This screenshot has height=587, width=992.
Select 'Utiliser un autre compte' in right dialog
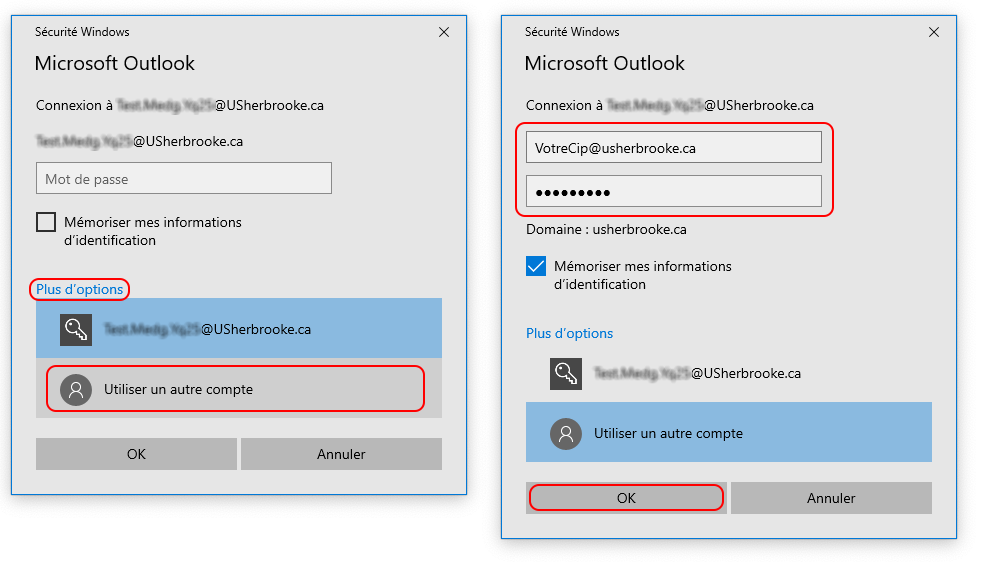(x=728, y=433)
